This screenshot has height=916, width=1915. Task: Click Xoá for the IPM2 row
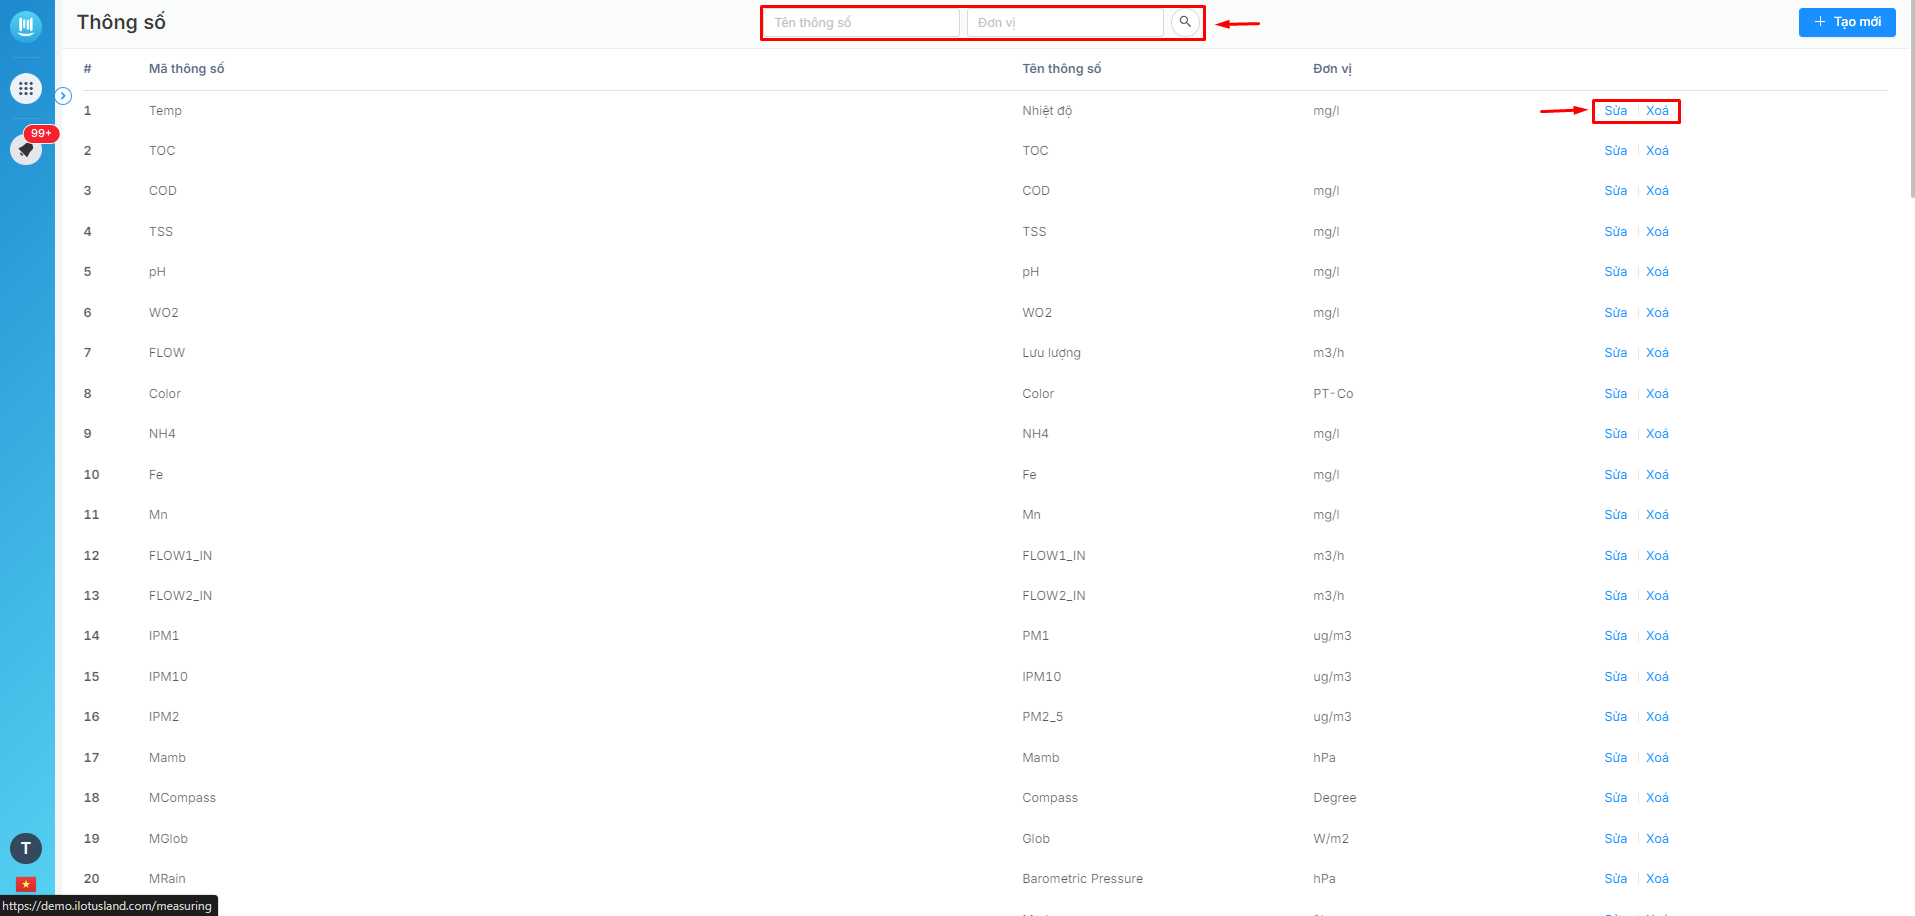pos(1657,717)
